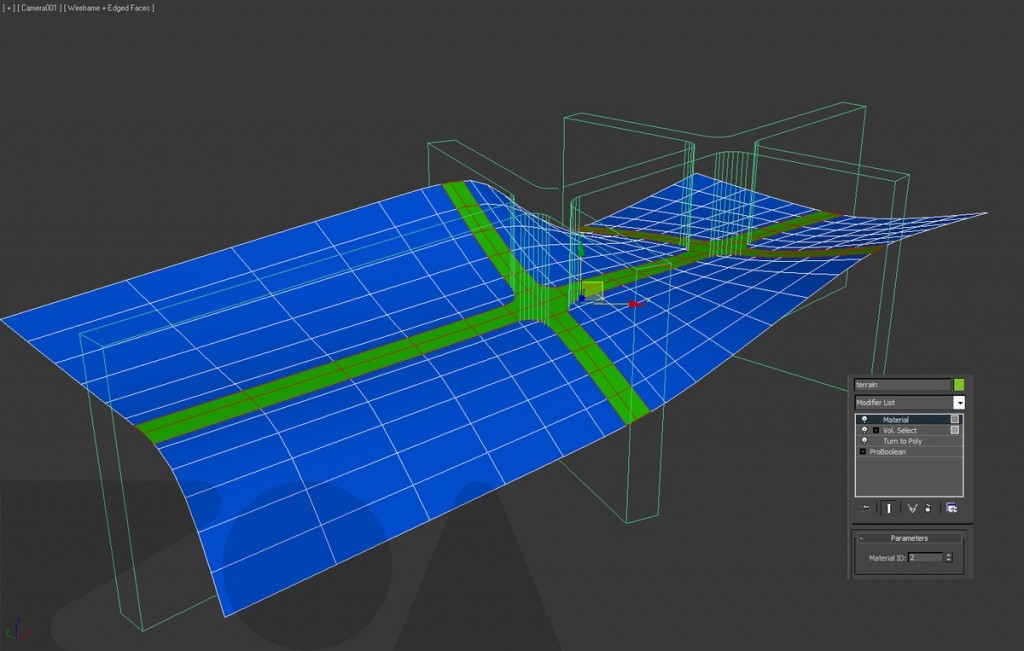This screenshot has width=1024, height=651.
Task: Click the Material ID spinner arrows
Action: coord(949,558)
